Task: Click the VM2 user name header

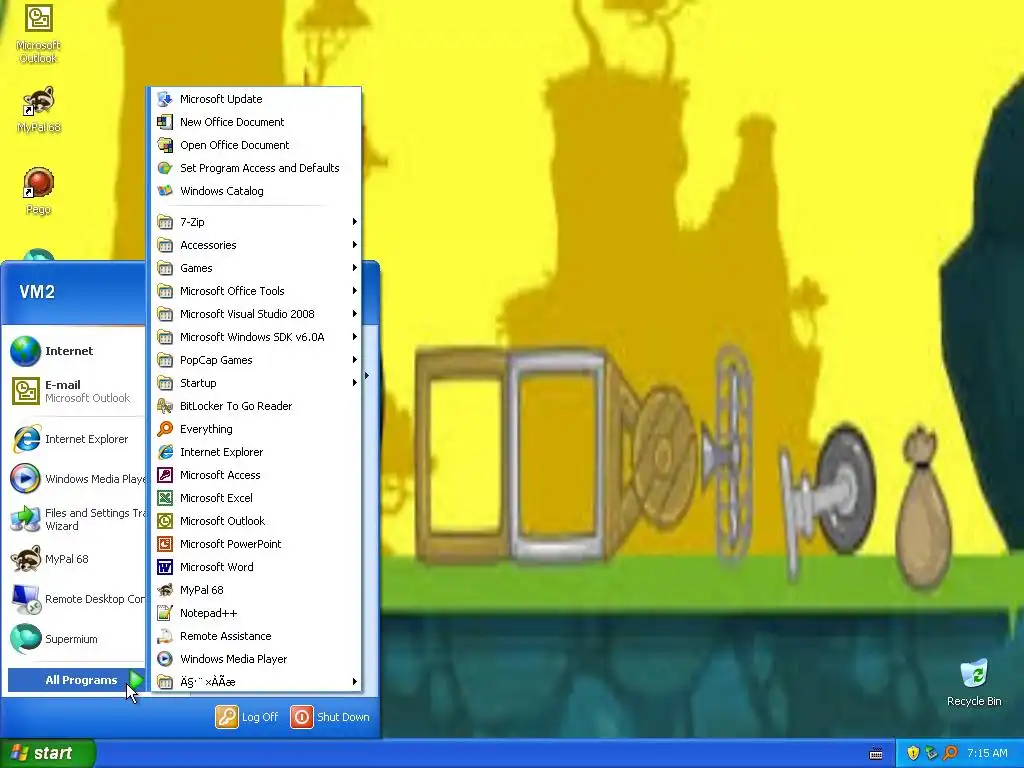Action: [37, 292]
